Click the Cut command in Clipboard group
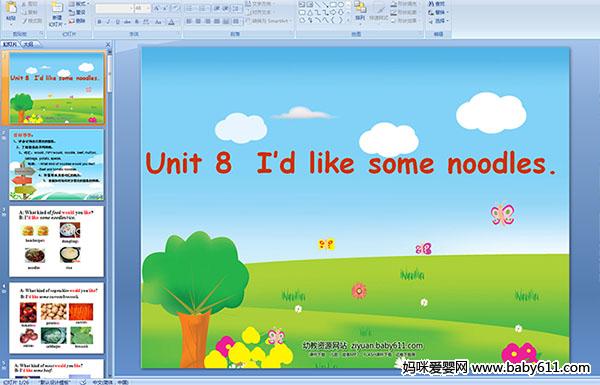Image resolution: width=600 pixels, height=385 pixels. [30, 4]
